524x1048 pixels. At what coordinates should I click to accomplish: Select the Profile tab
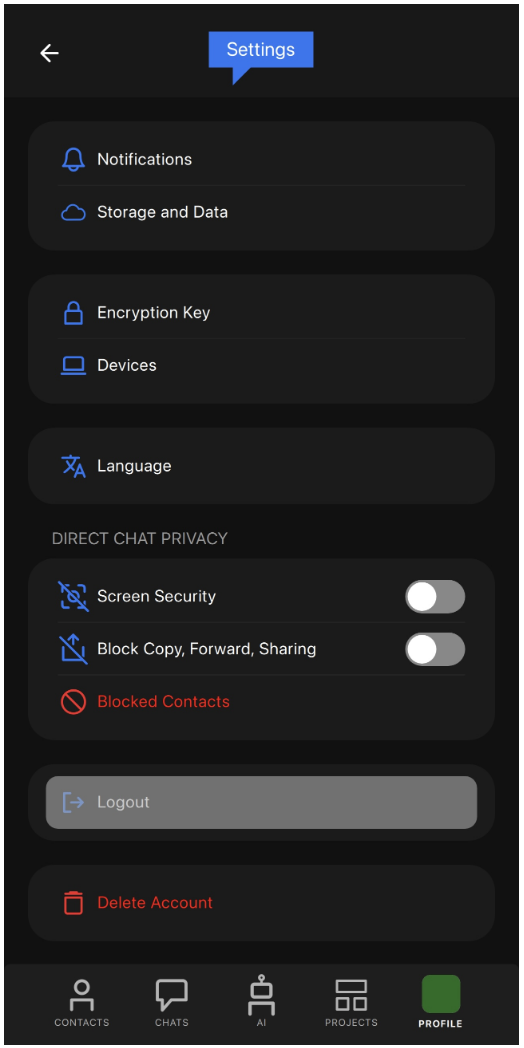coord(440,1001)
